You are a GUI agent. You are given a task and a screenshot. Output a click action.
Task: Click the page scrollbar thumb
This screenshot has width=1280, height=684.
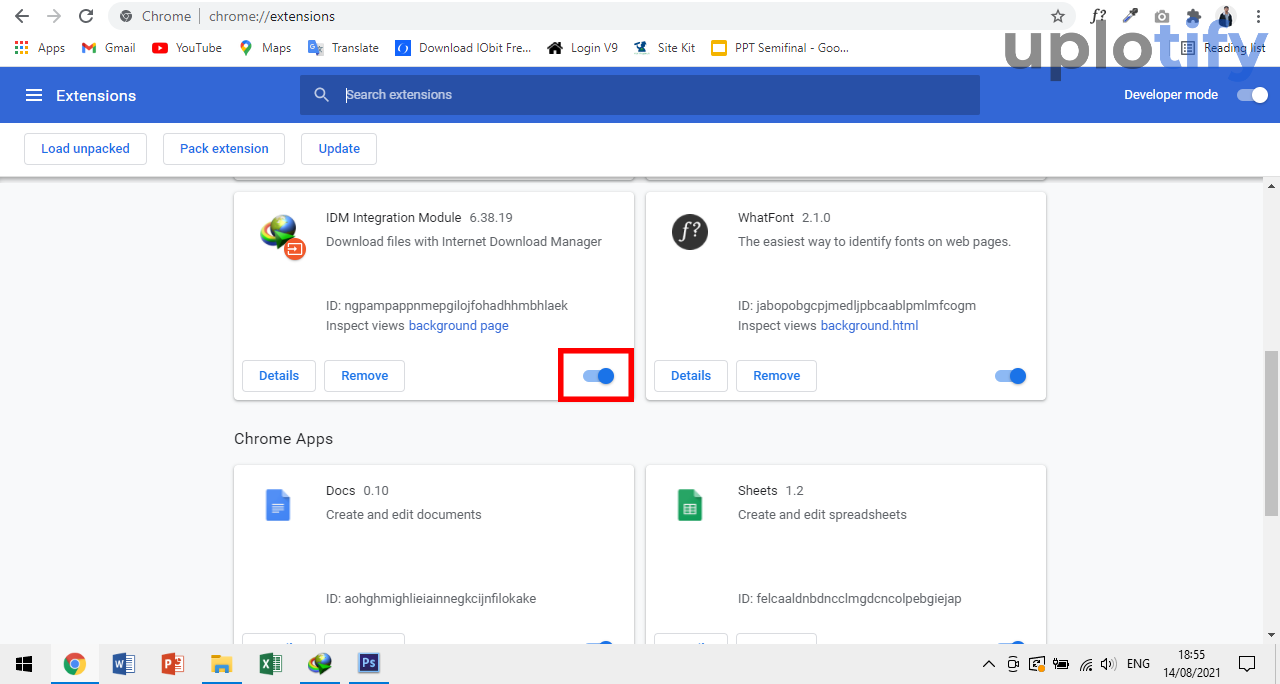(1271, 433)
